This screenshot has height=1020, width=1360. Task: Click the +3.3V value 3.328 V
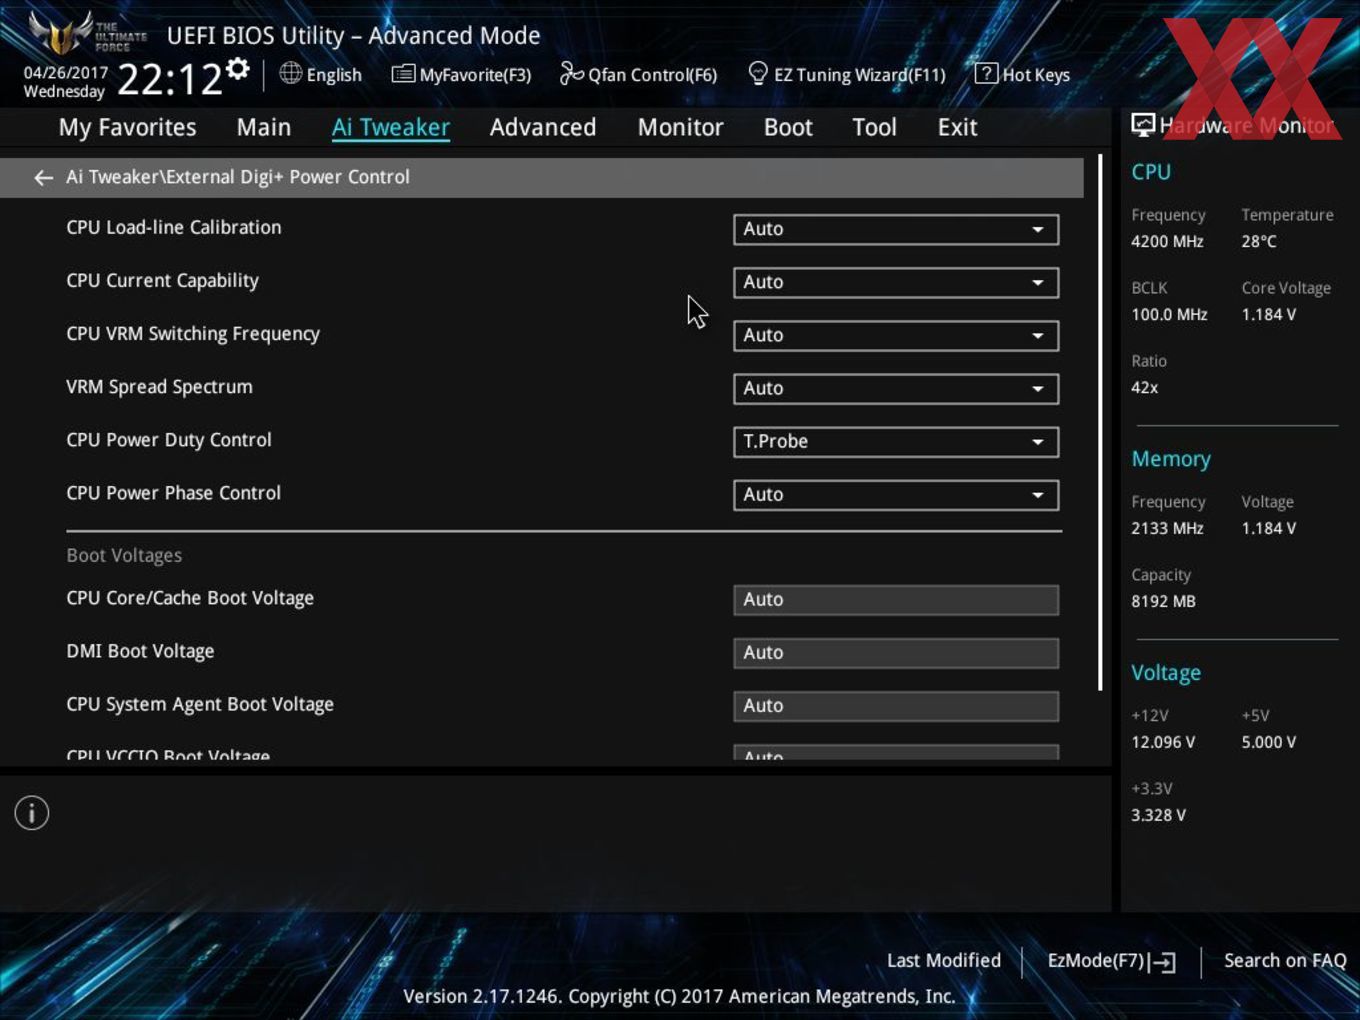[x=1158, y=815]
